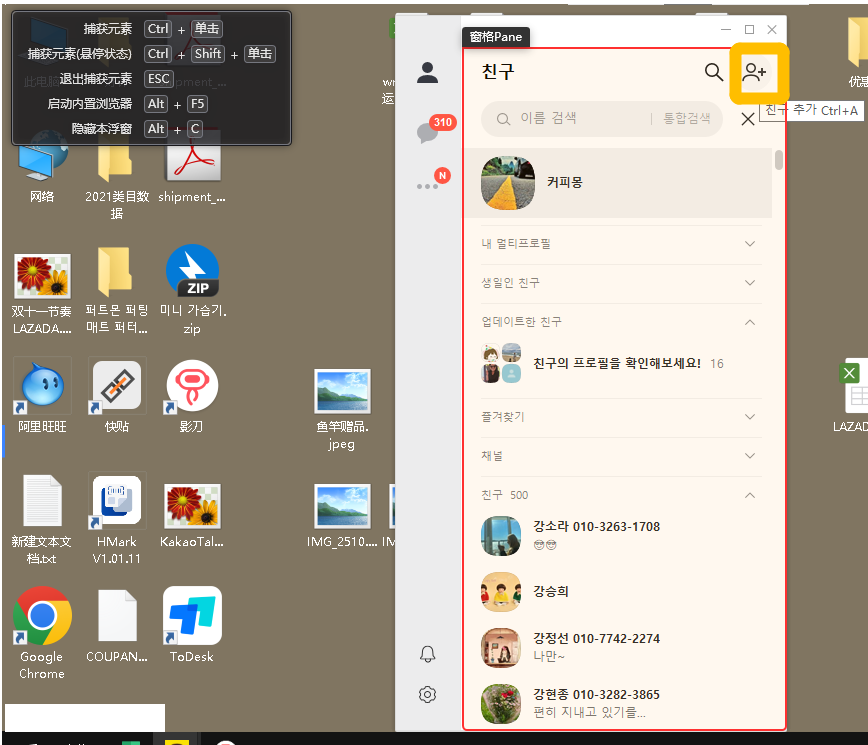
Task: Click 친구의 프로필을 확인해보세요! row
Action: click(x=618, y=364)
